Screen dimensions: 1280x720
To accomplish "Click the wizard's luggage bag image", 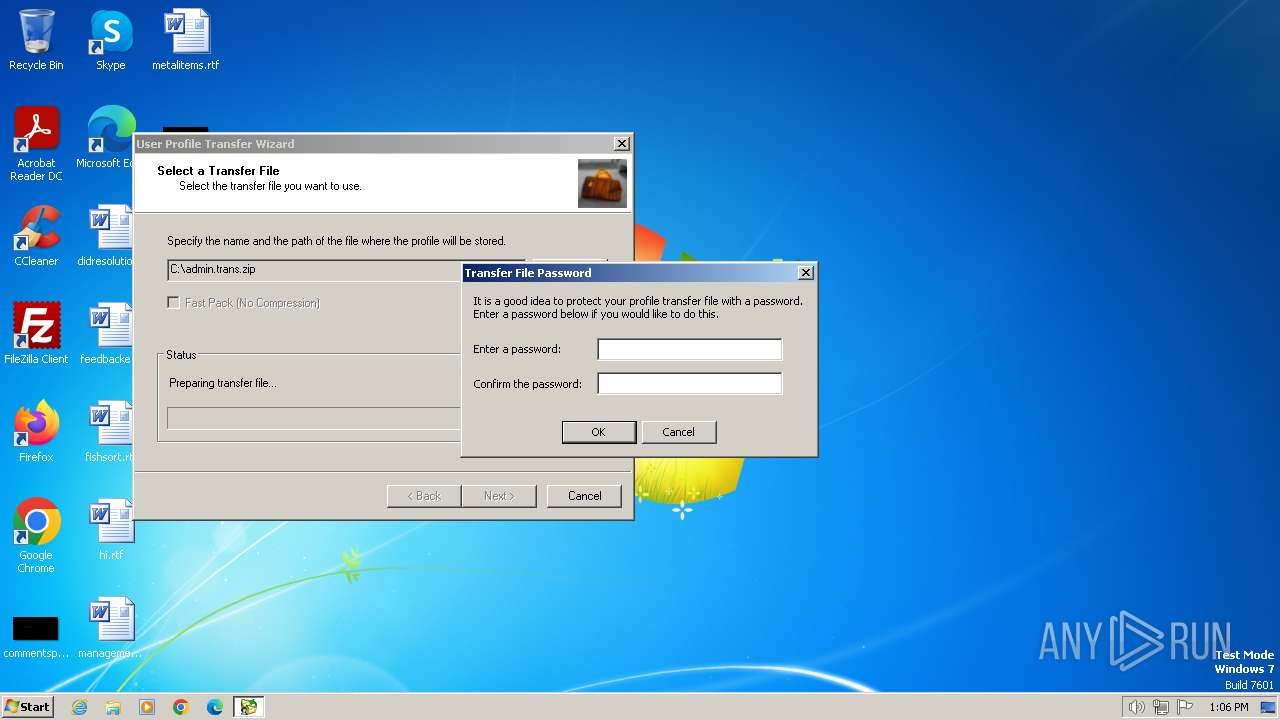I will (602, 183).
